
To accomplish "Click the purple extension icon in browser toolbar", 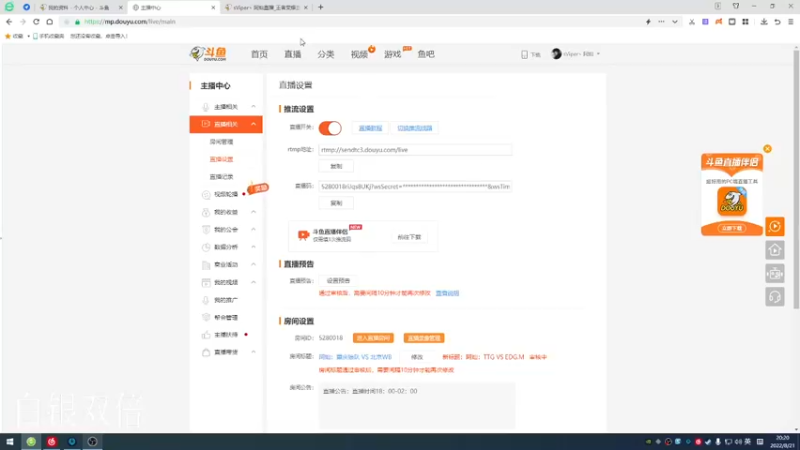I will (705, 22).
